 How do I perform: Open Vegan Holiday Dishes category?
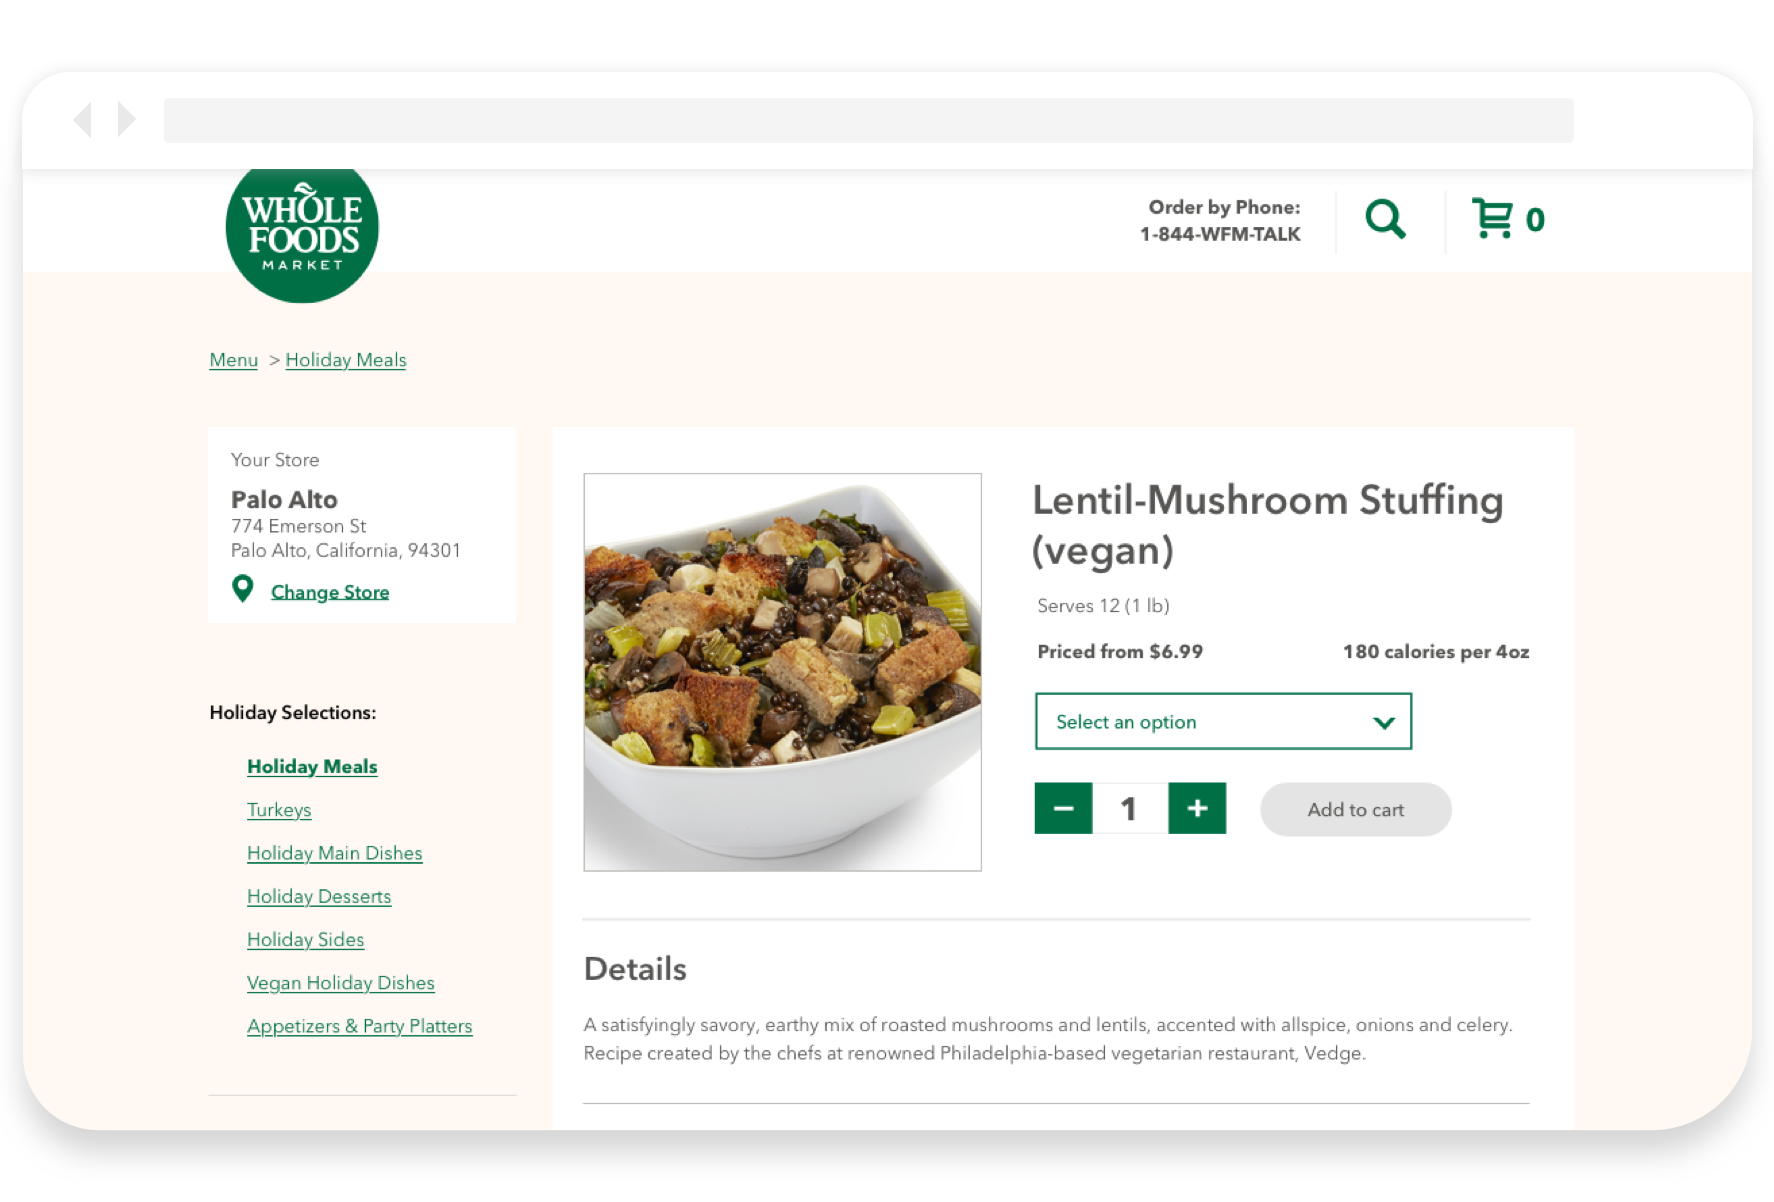click(341, 983)
